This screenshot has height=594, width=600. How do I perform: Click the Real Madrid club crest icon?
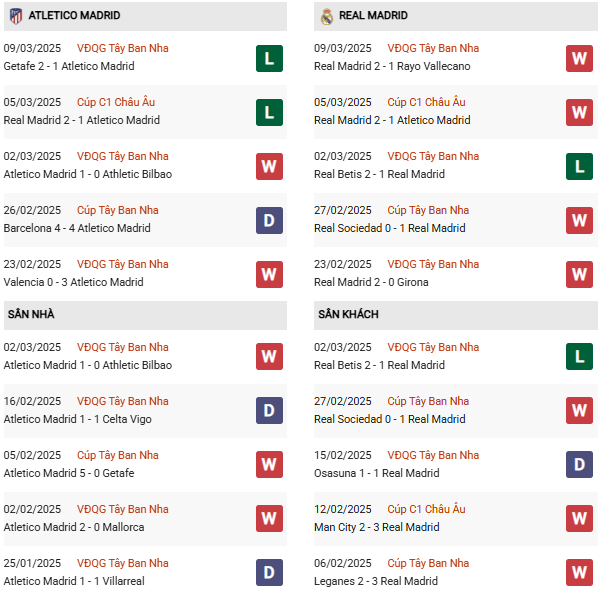326,16
